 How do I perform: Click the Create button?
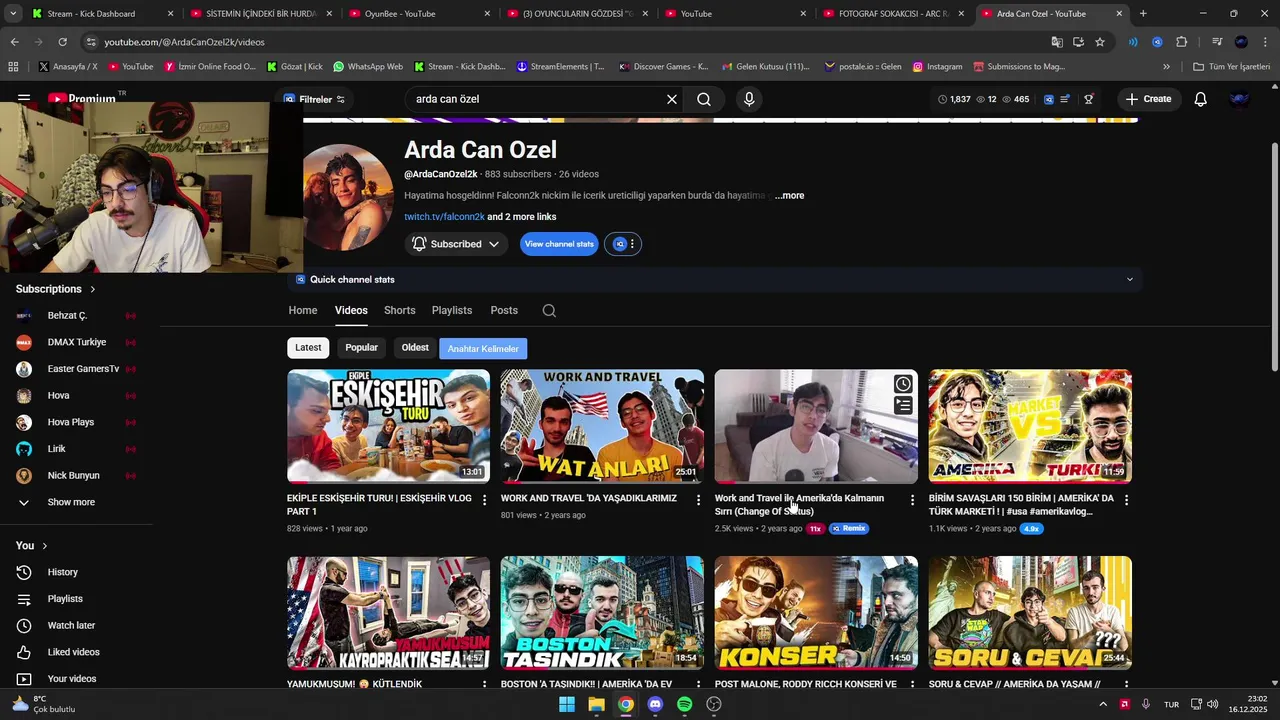(1148, 99)
